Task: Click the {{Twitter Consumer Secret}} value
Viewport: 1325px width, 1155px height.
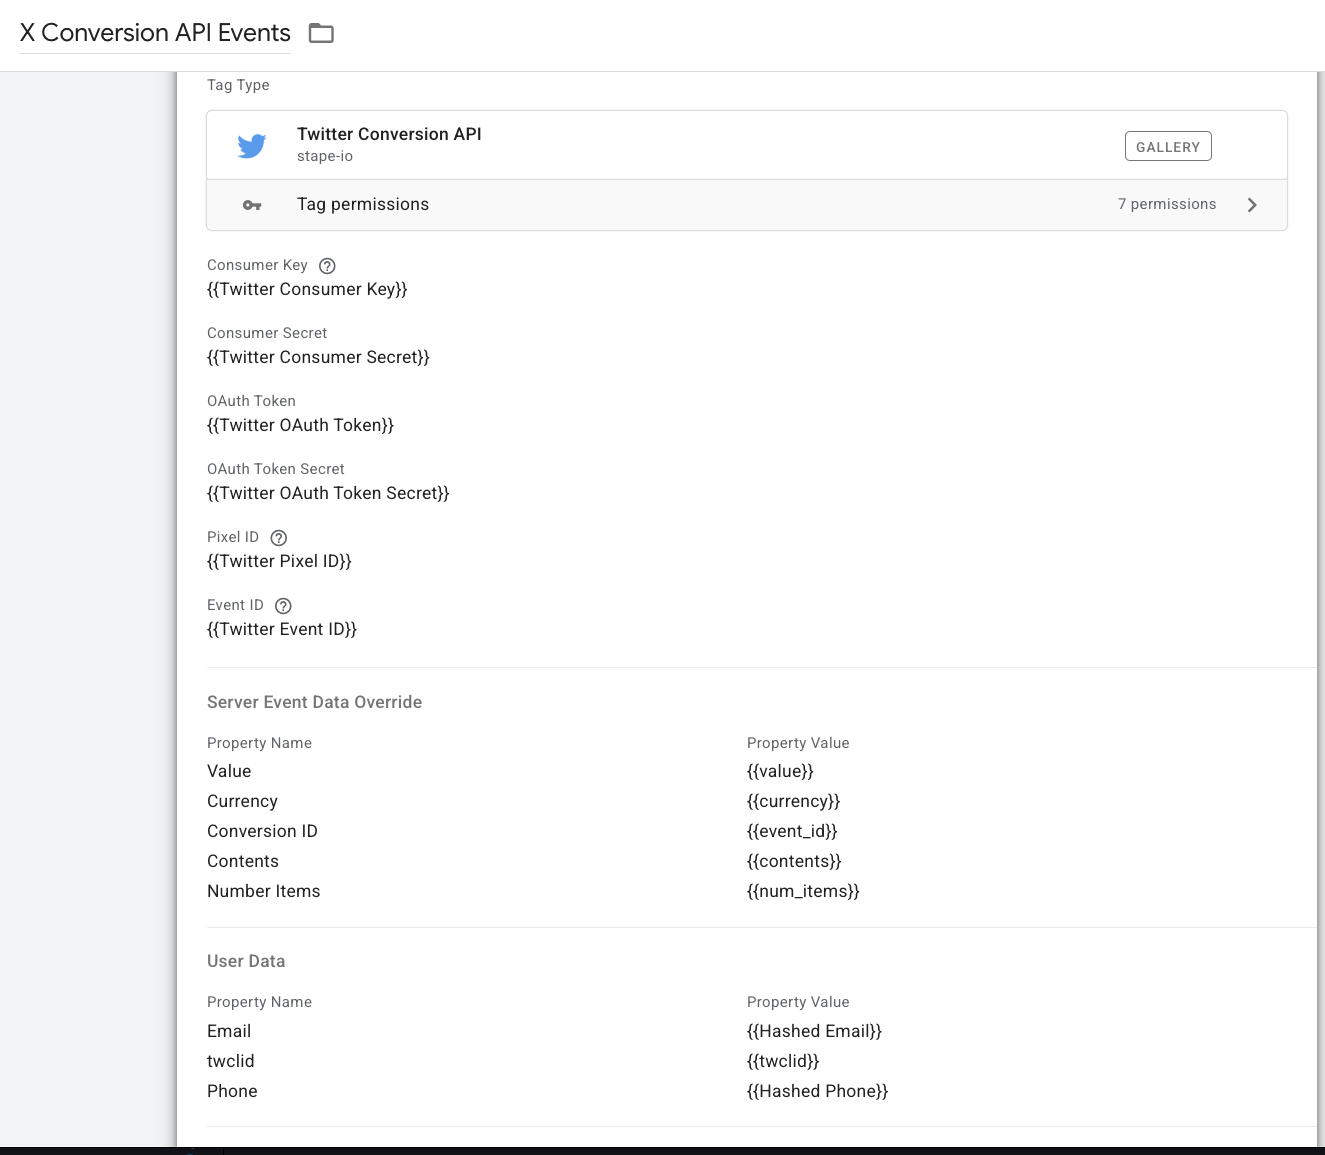Action: pos(318,358)
